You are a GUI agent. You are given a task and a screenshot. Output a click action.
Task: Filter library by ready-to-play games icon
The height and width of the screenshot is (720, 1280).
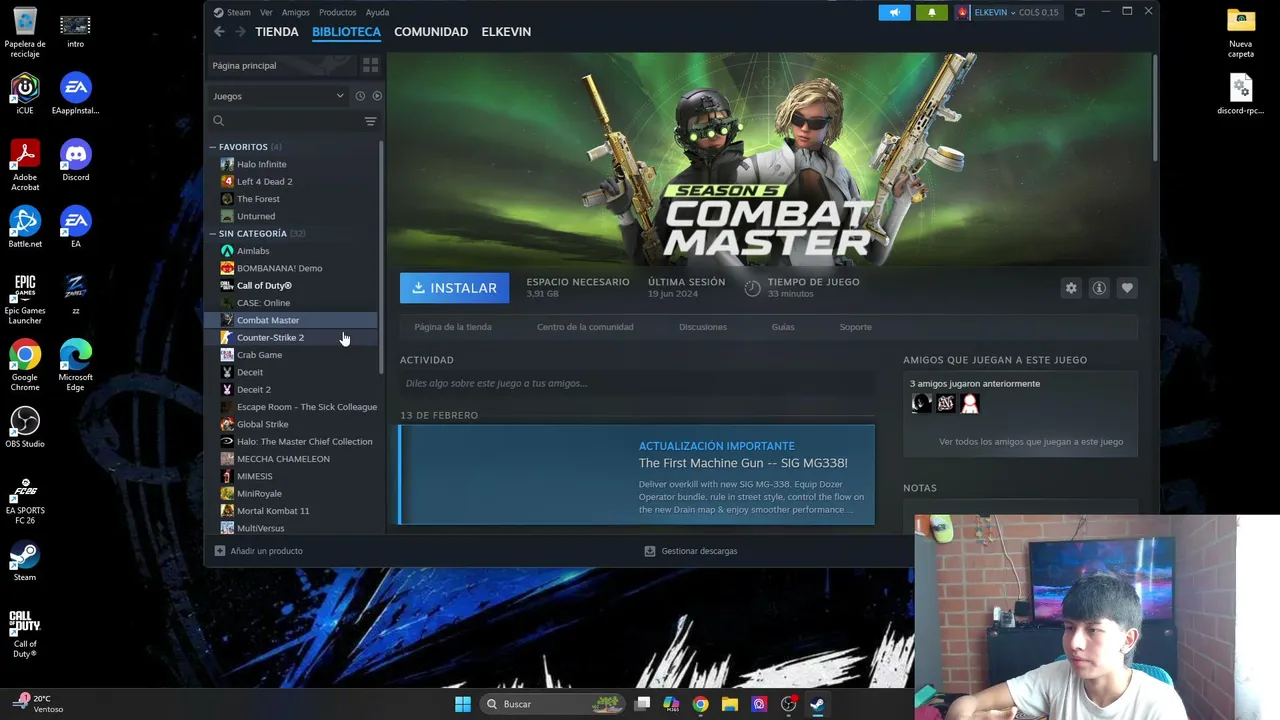pos(377,96)
